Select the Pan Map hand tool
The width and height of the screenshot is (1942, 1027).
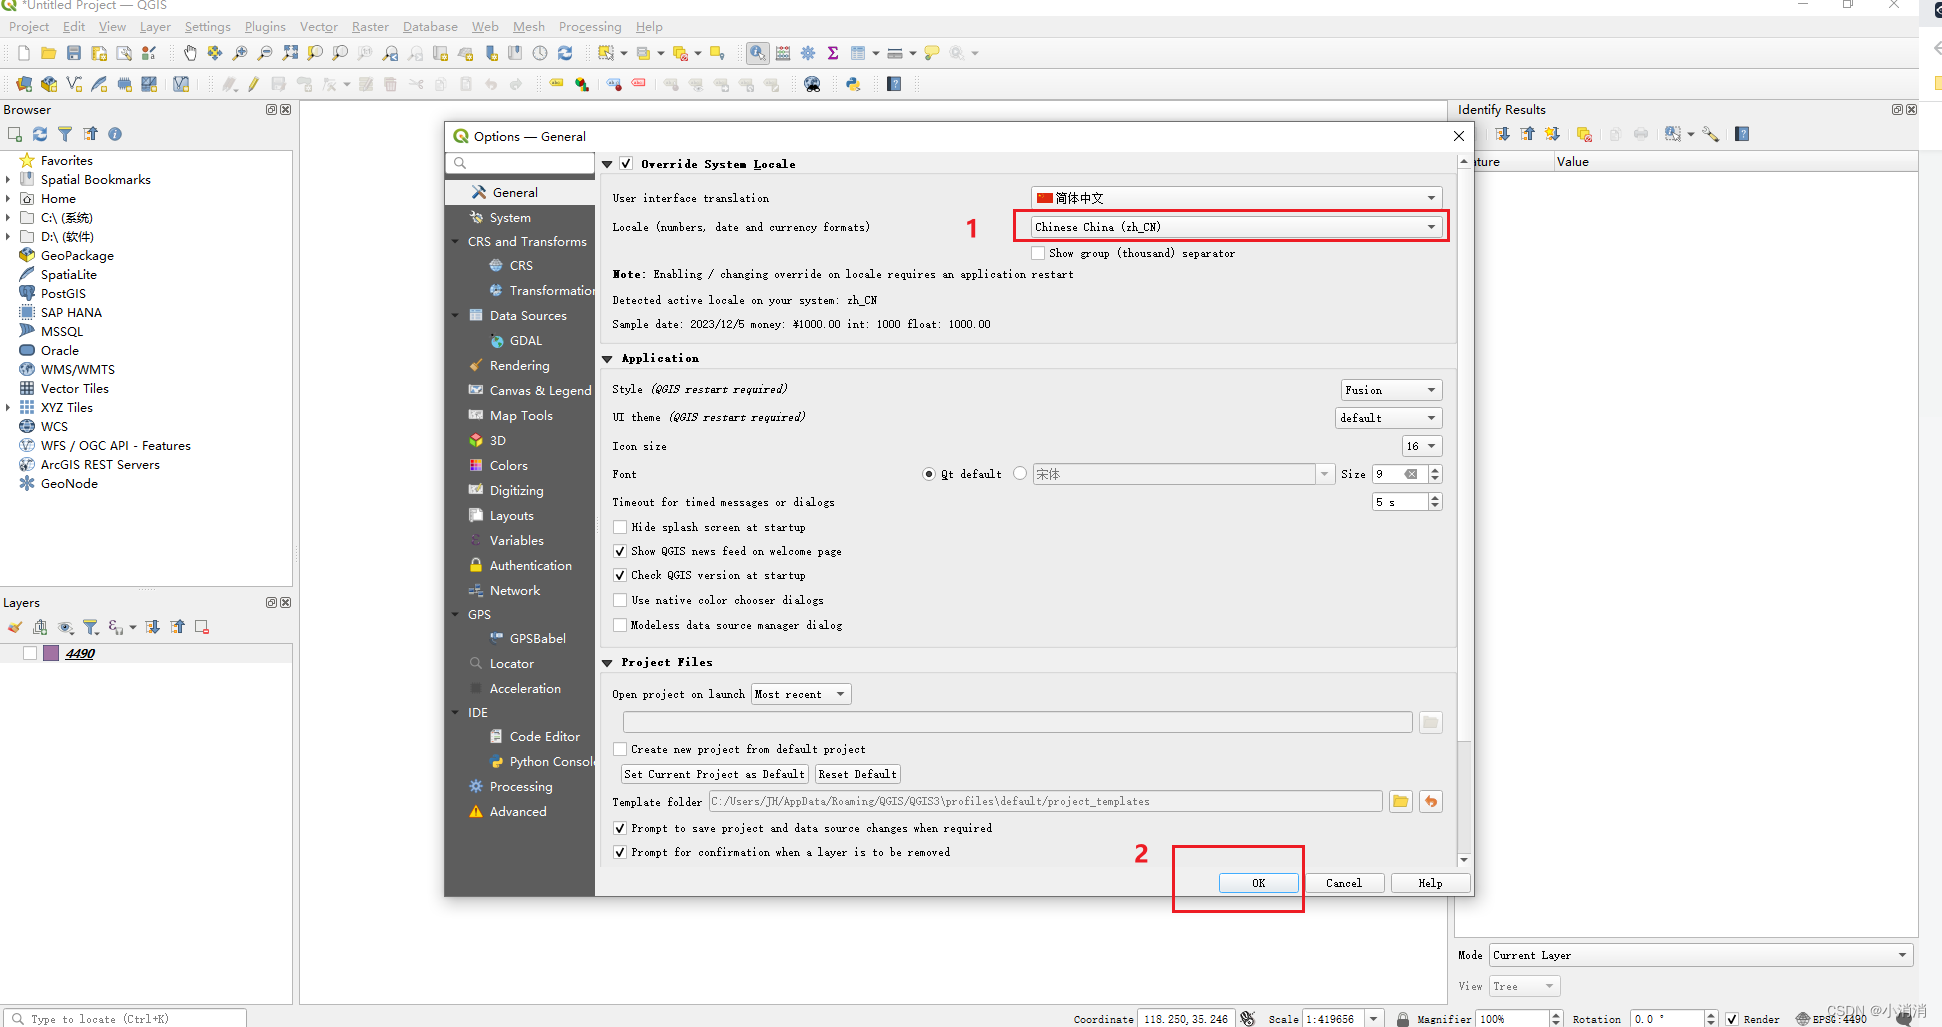(x=190, y=53)
